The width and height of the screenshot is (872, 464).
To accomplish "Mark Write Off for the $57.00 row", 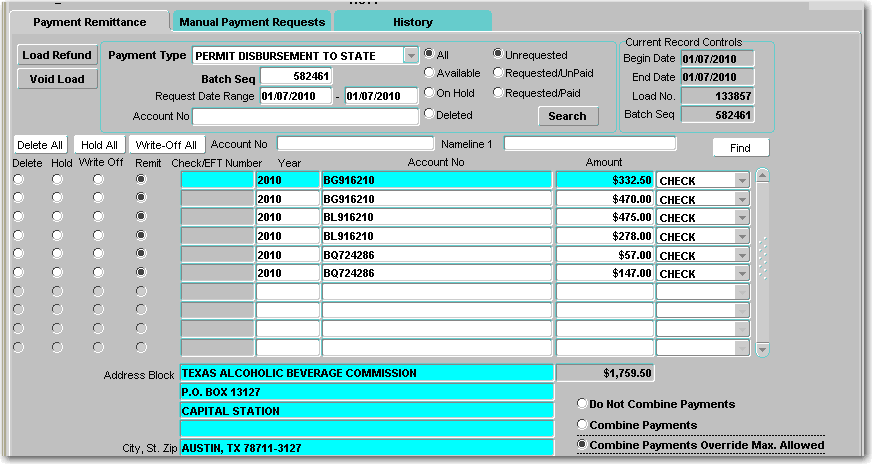I will click(x=98, y=253).
